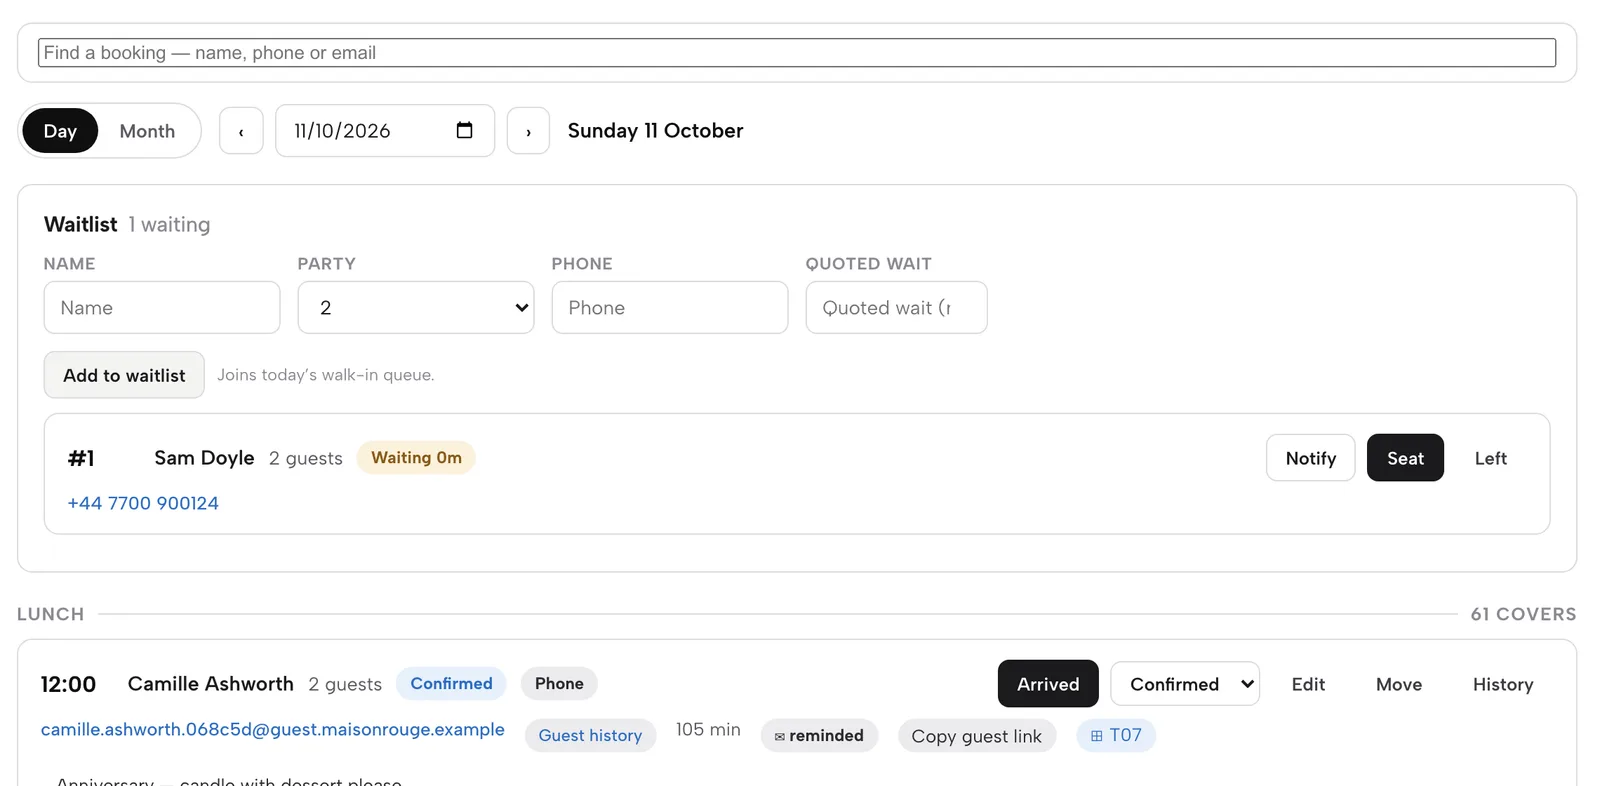
Task: Click the Sunday 11 October heading
Action: [x=656, y=131]
